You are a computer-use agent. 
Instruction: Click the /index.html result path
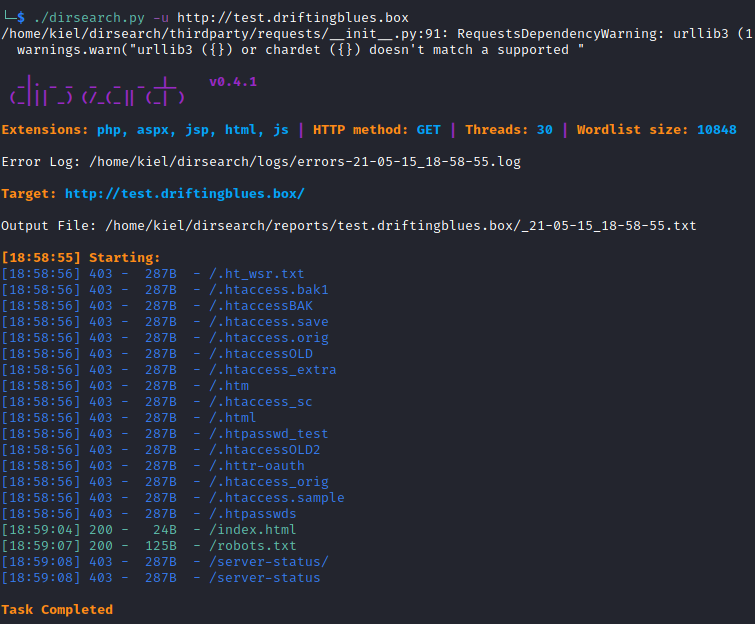252,530
